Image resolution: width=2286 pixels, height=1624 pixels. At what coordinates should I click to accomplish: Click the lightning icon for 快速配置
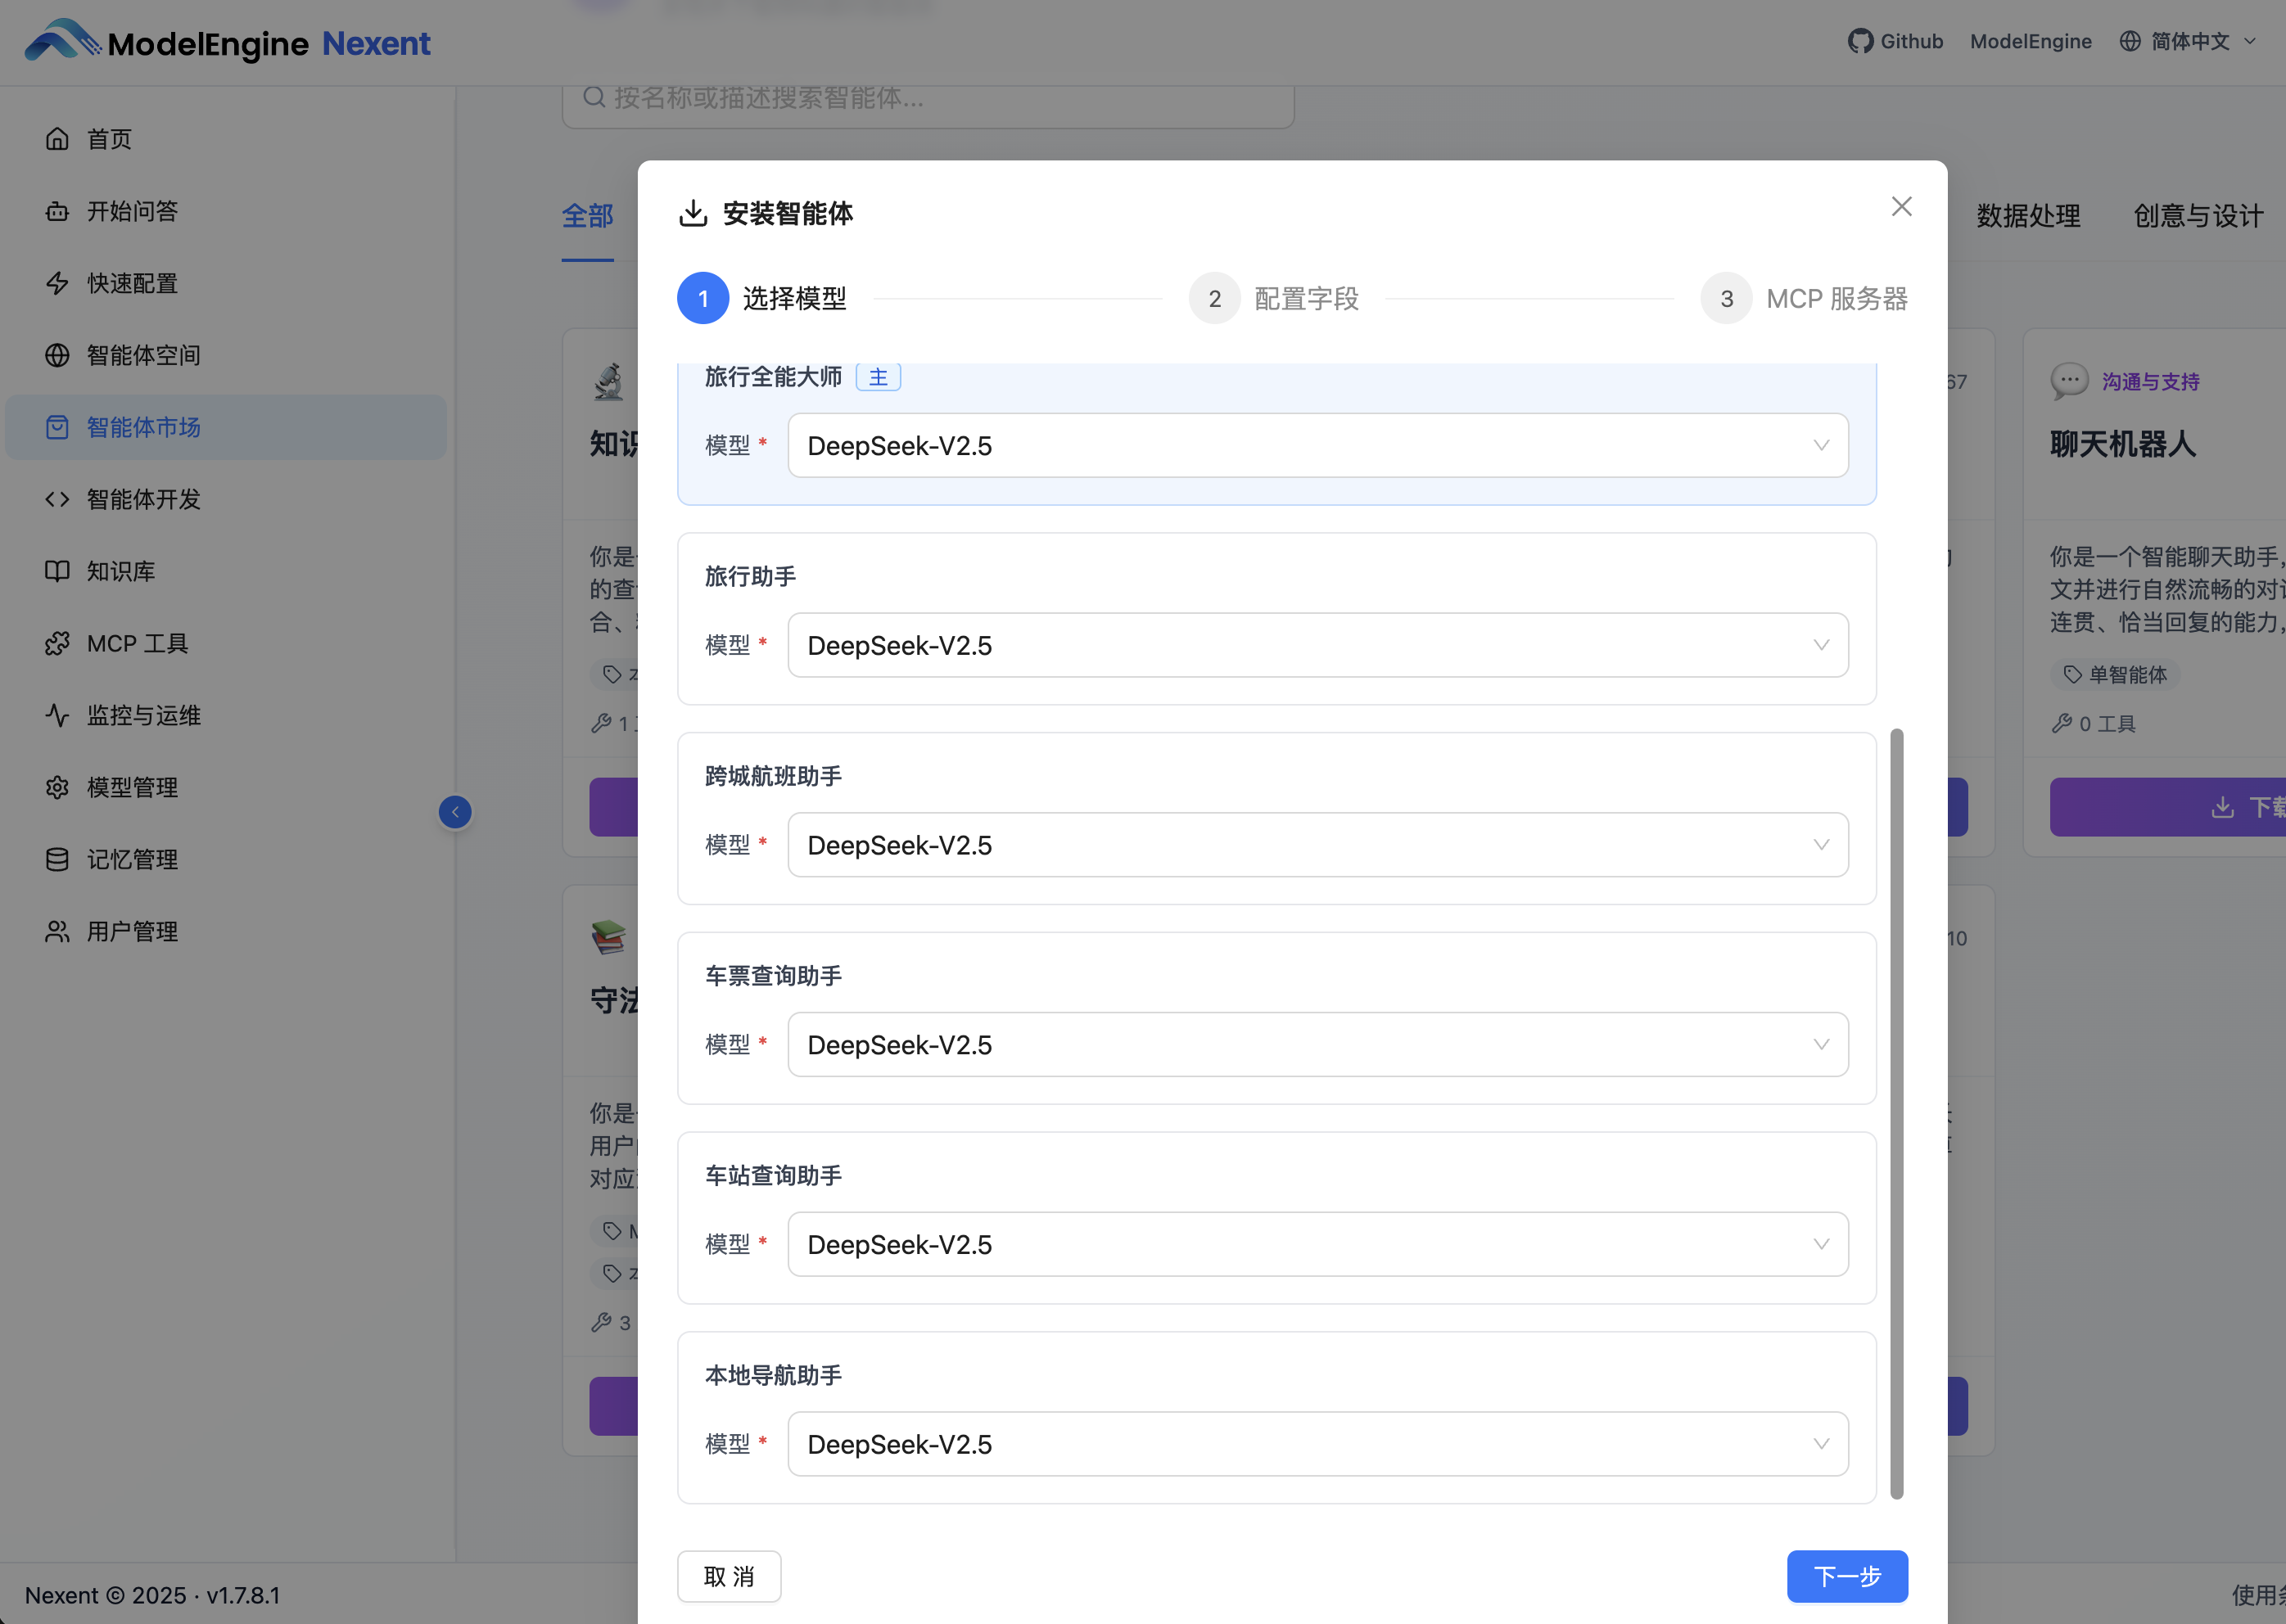pyautogui.click(x=57, y=283)
